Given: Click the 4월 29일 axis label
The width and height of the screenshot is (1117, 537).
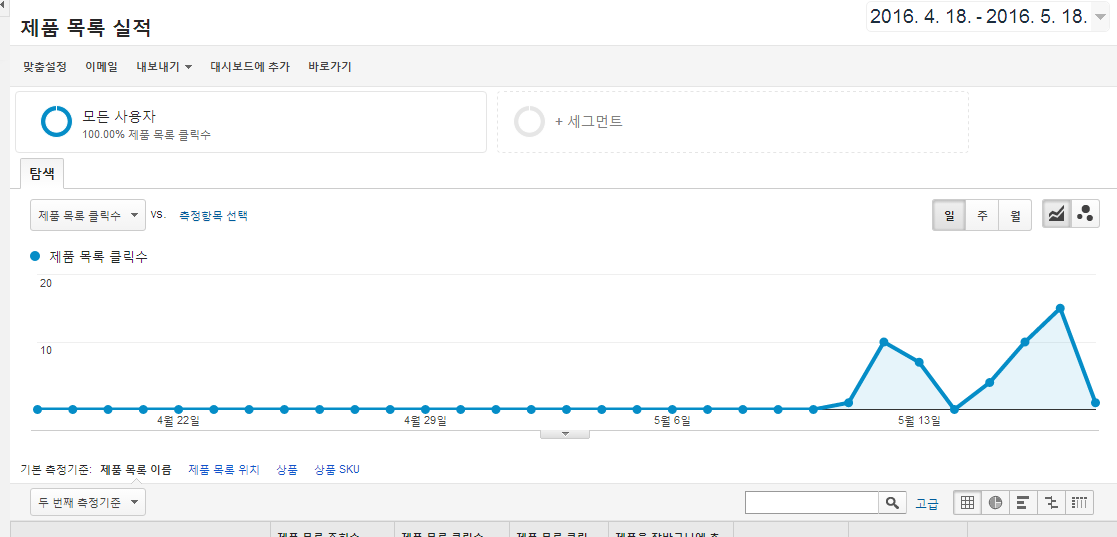Looking at the screenshot, I should (x=425, y=421).
